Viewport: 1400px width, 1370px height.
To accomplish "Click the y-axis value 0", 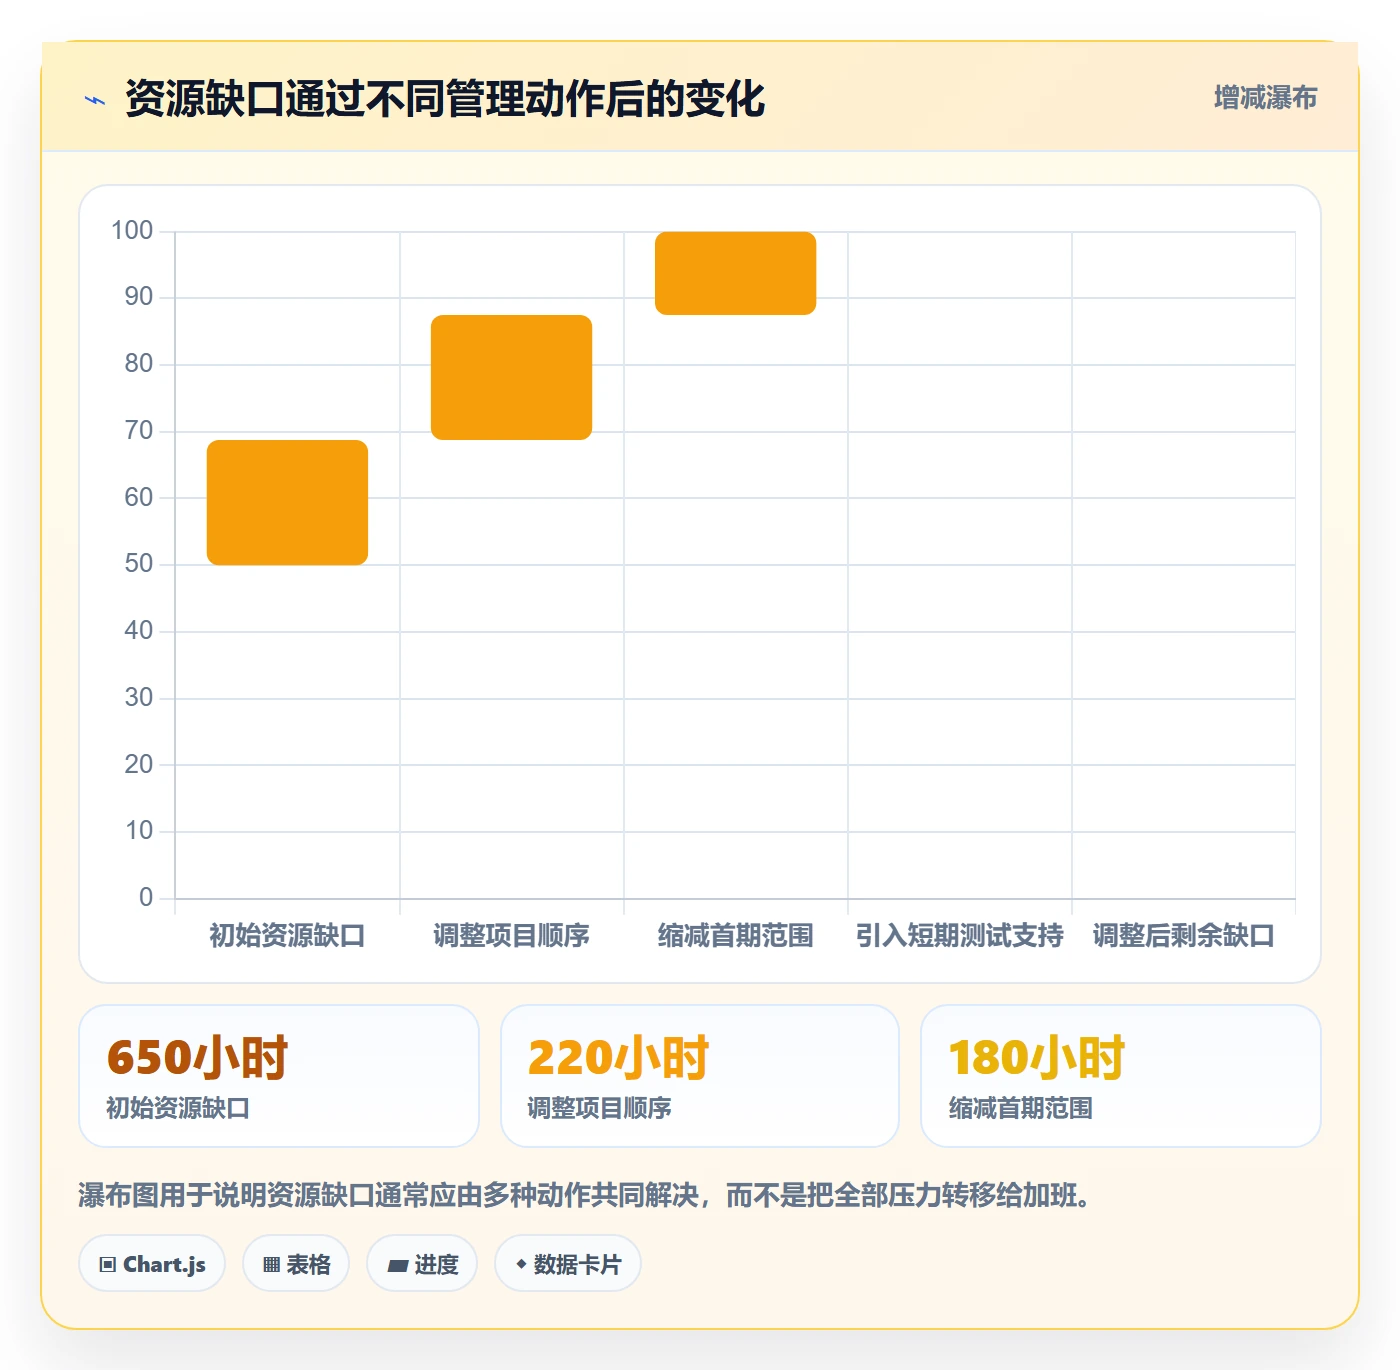I will 146,898.
